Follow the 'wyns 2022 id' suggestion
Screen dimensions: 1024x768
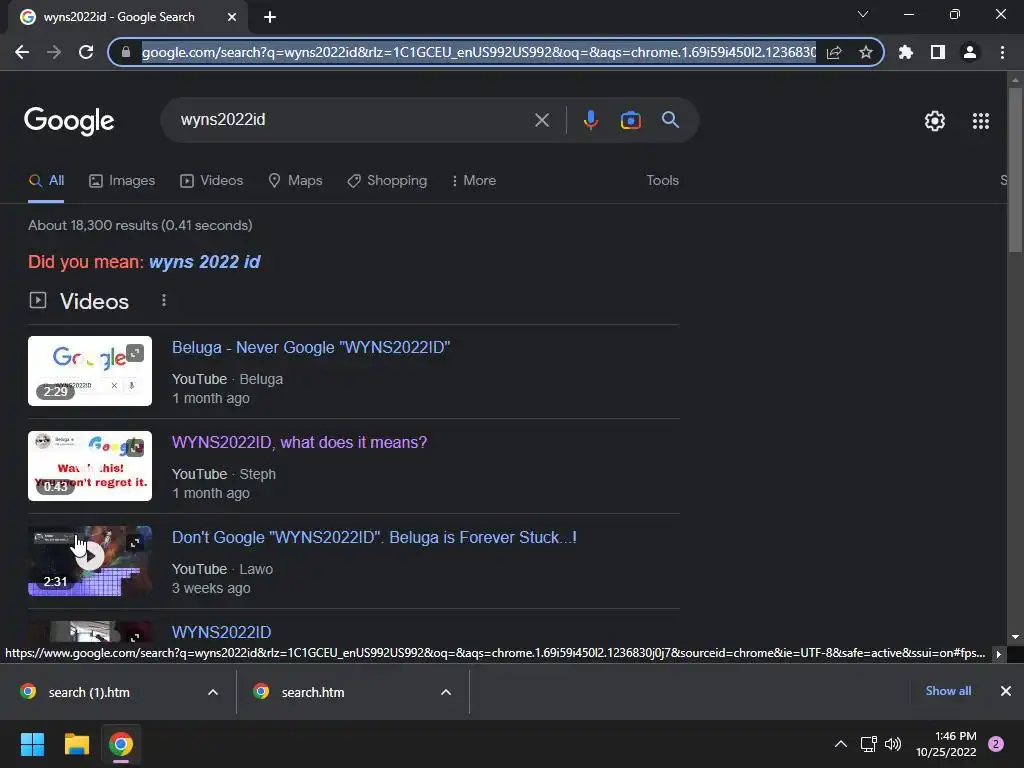pos(204,262)
